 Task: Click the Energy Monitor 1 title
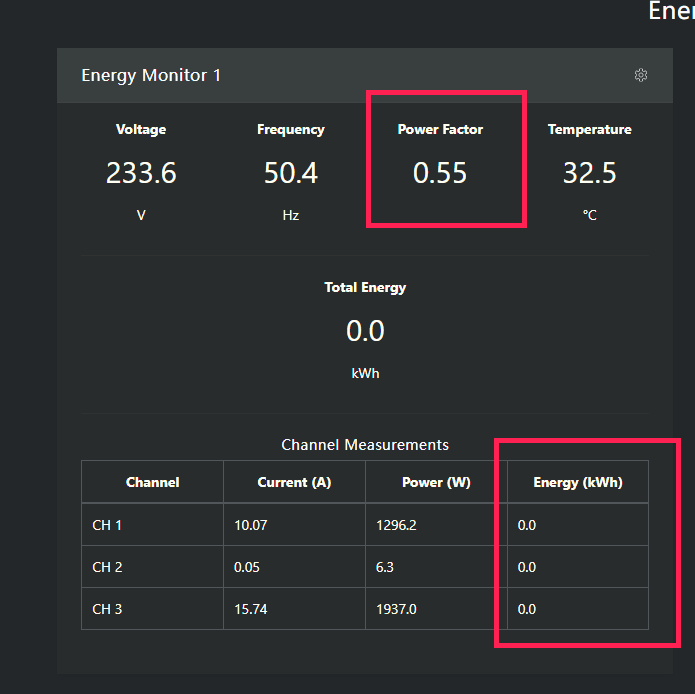[x=151, y=75]
